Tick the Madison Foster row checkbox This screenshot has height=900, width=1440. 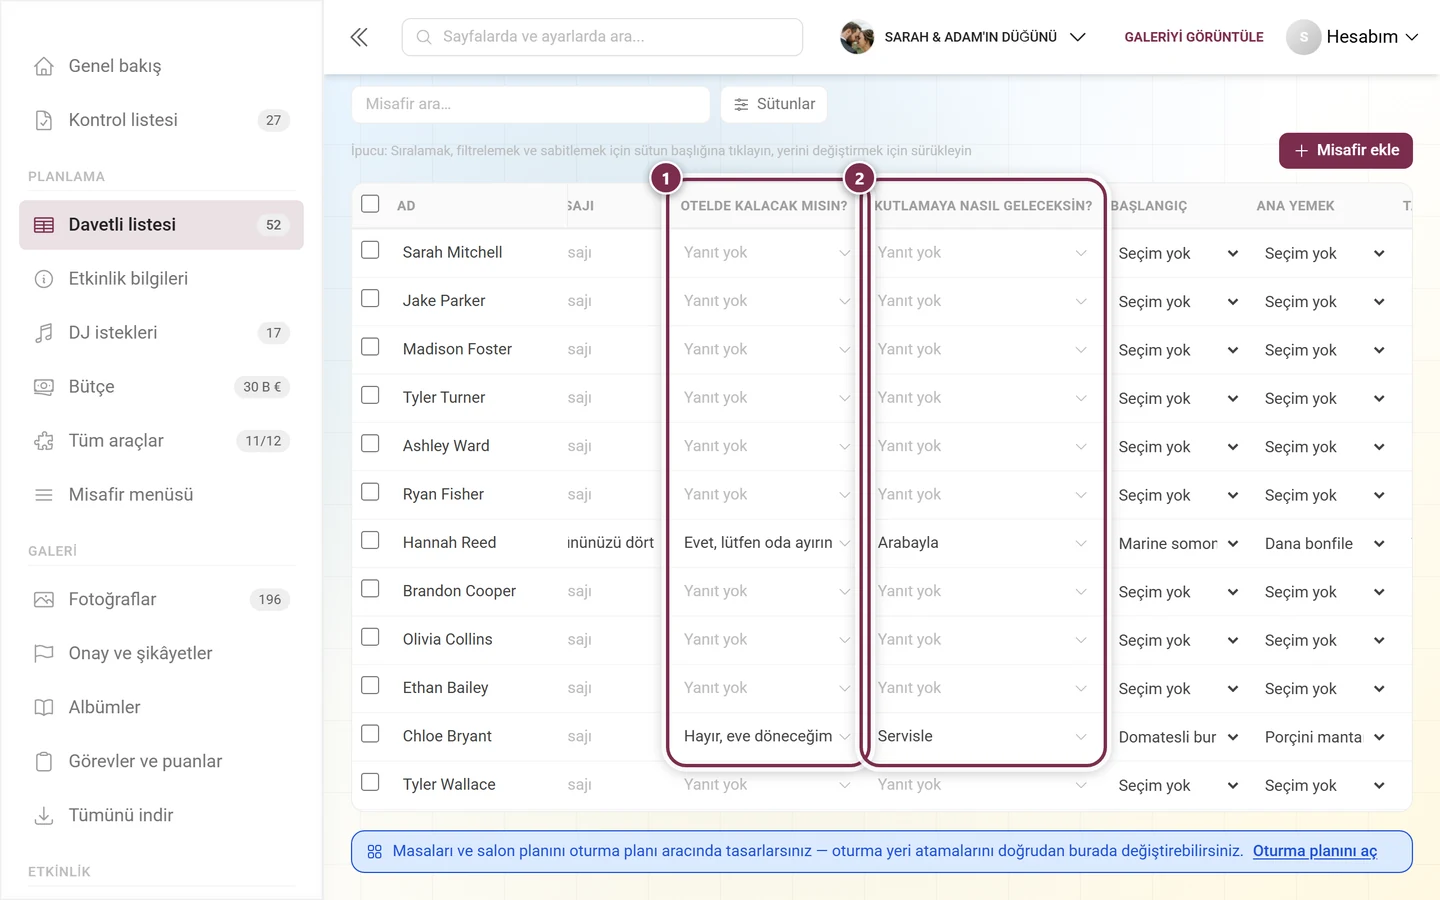(370, 347)
